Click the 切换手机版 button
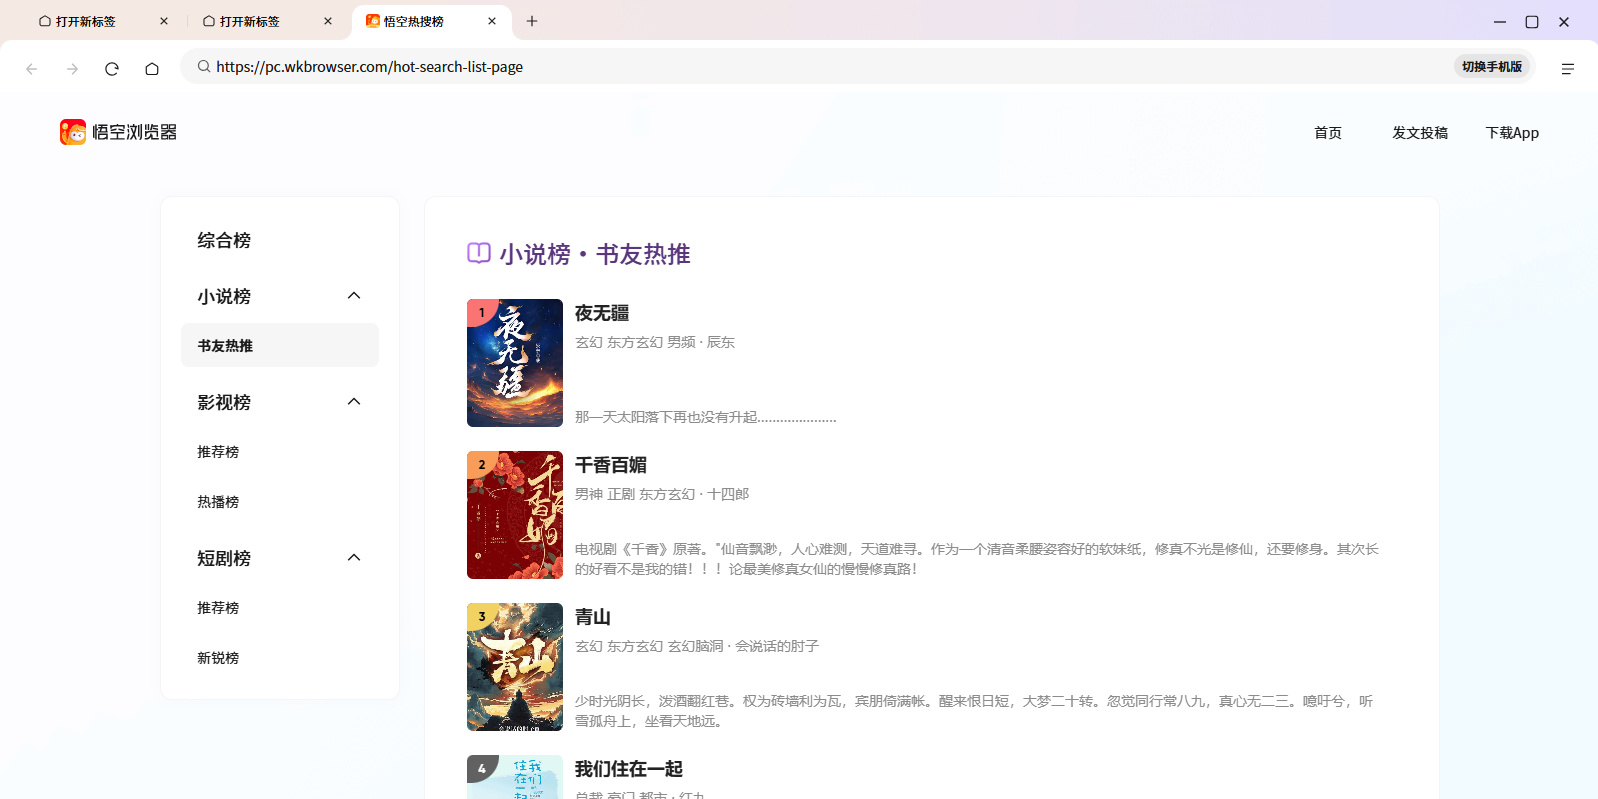This screenshot has width=1598, height=799. click(1492, 67)
